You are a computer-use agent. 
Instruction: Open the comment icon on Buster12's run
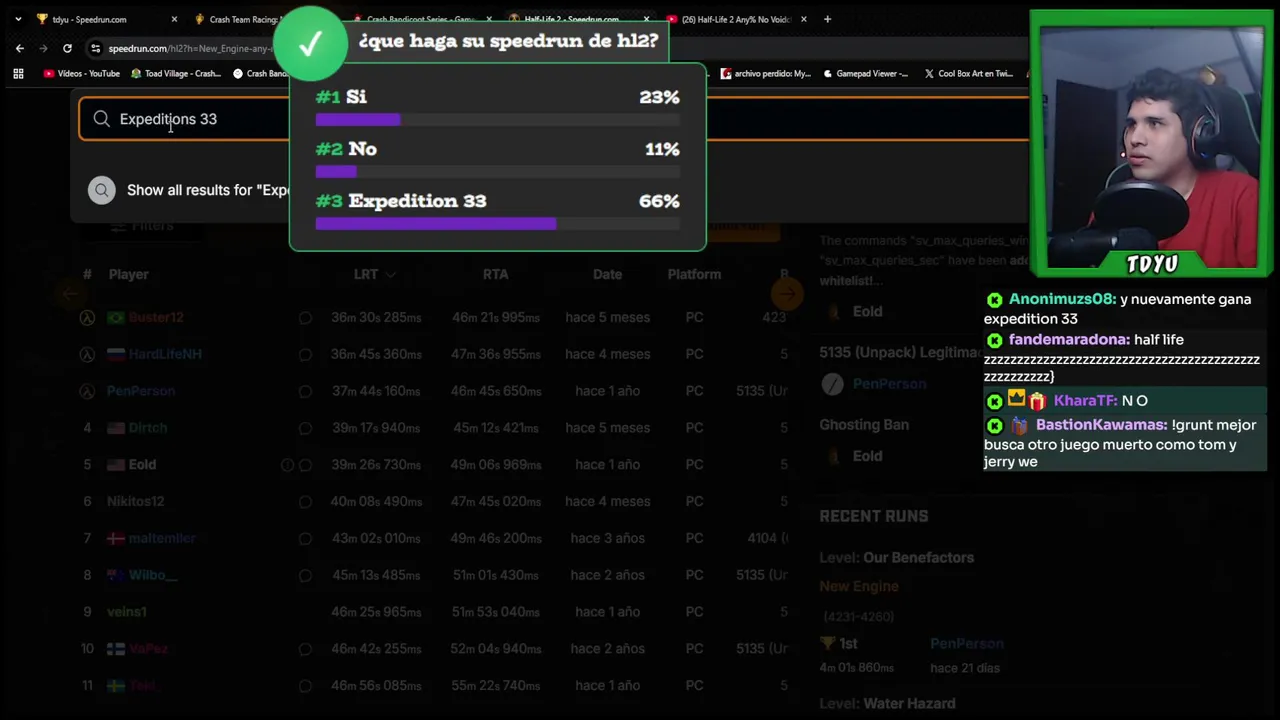pos(305,318)
